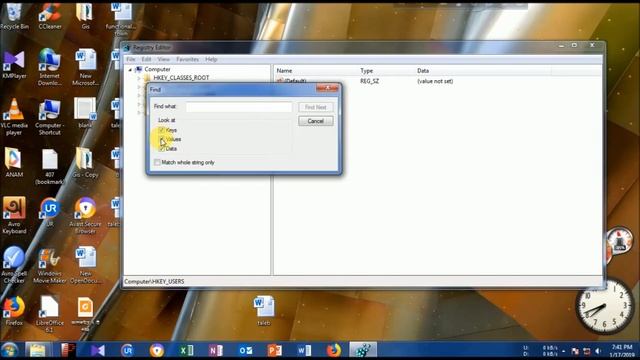
Task: Open Outlook from the taskbar
Action: click(x=245, y=351)
